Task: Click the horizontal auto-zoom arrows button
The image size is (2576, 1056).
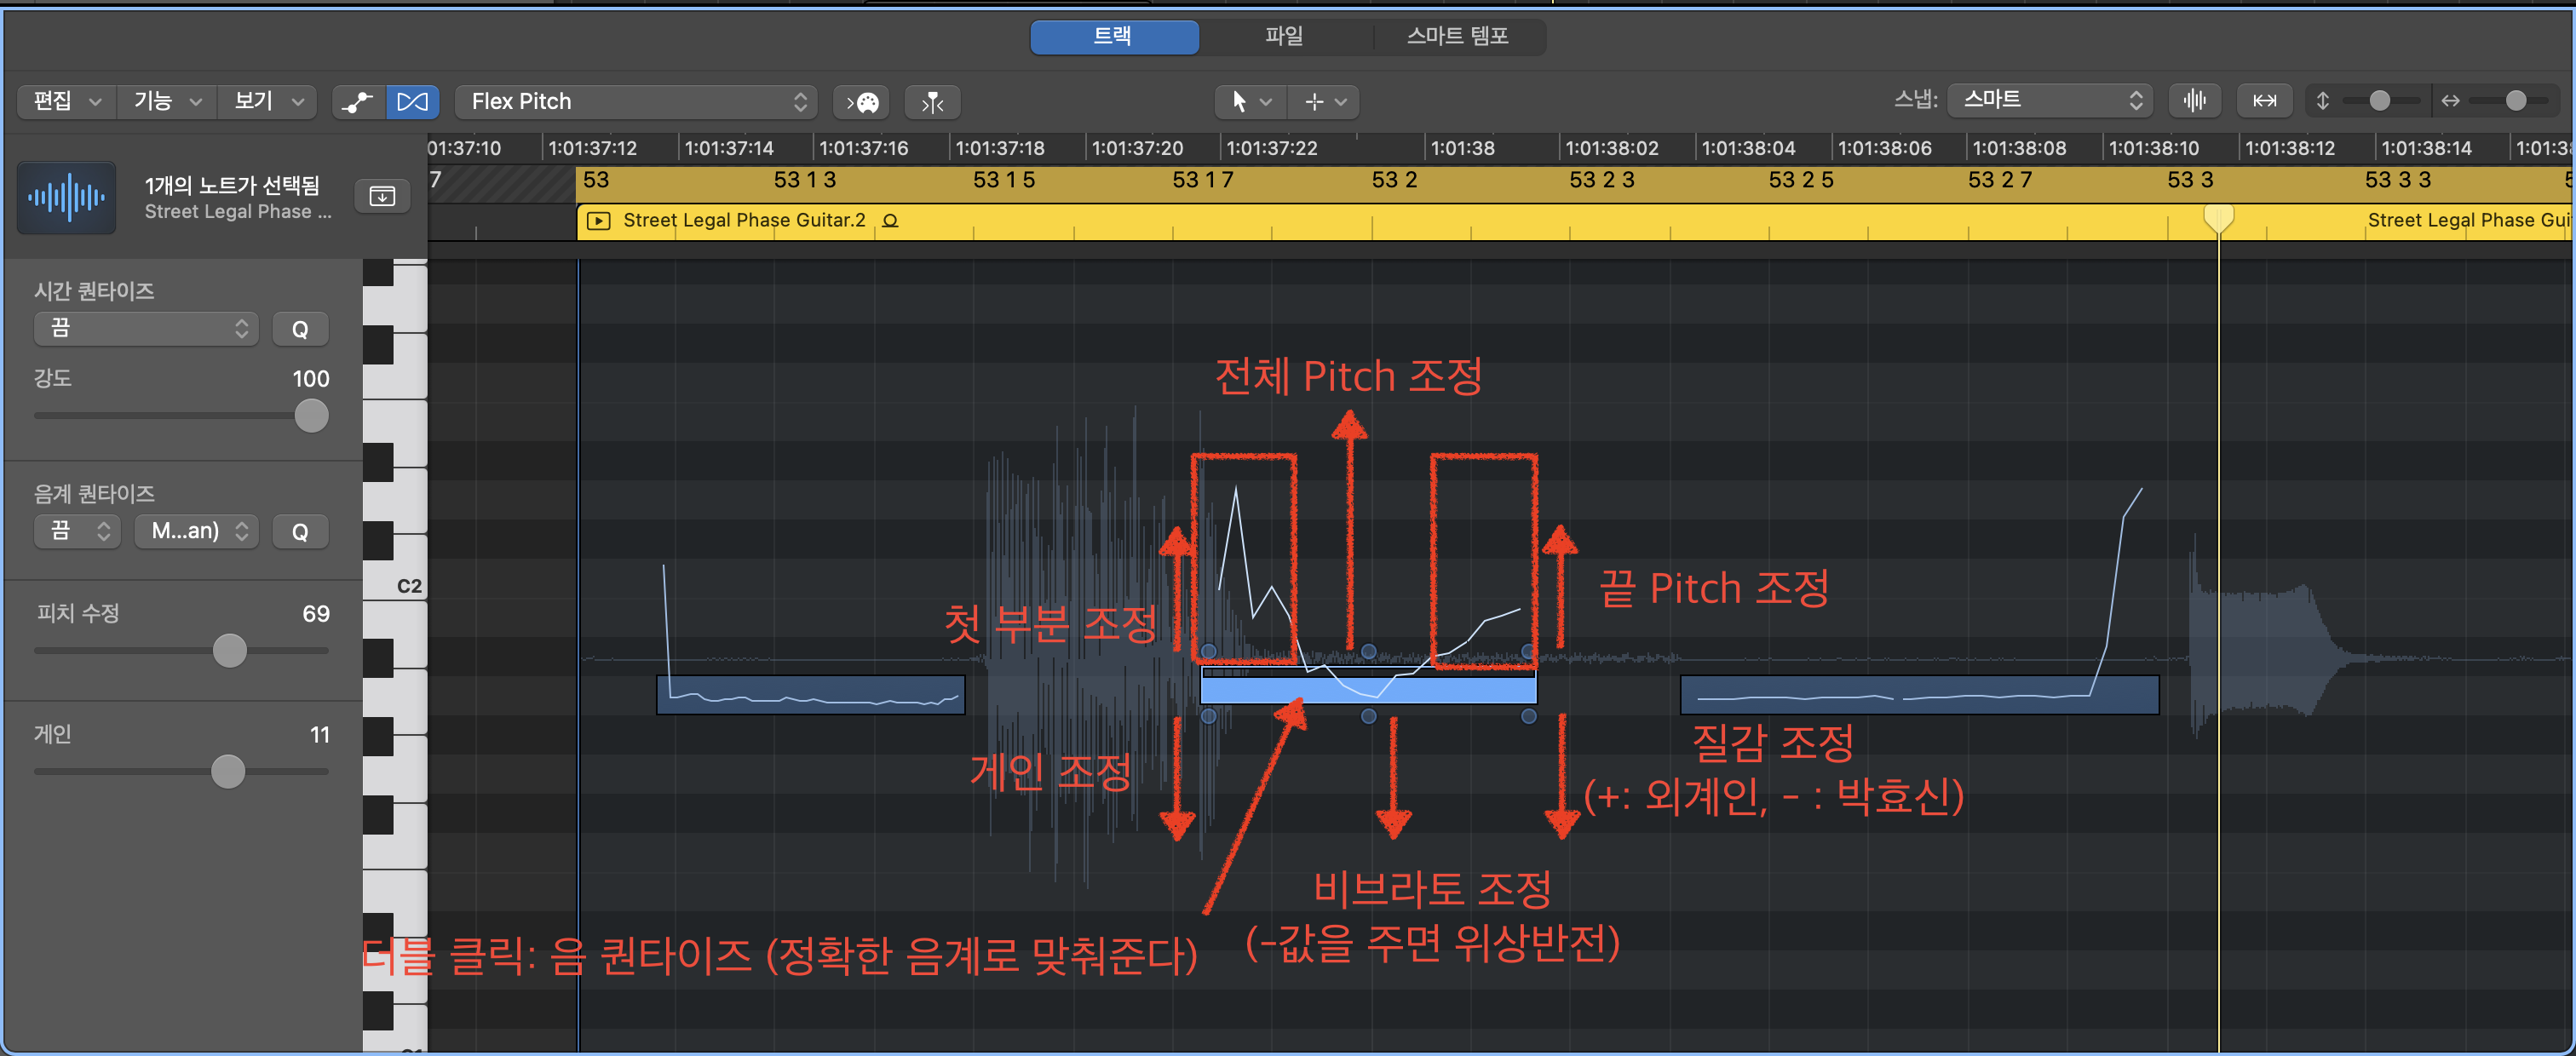Action: coord(2264,100)
